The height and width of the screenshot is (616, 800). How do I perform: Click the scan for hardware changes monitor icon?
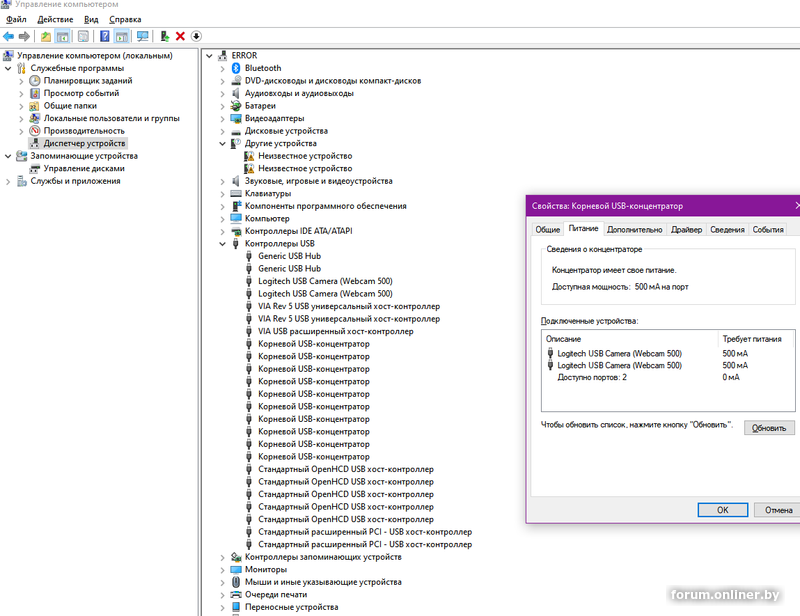142,36
